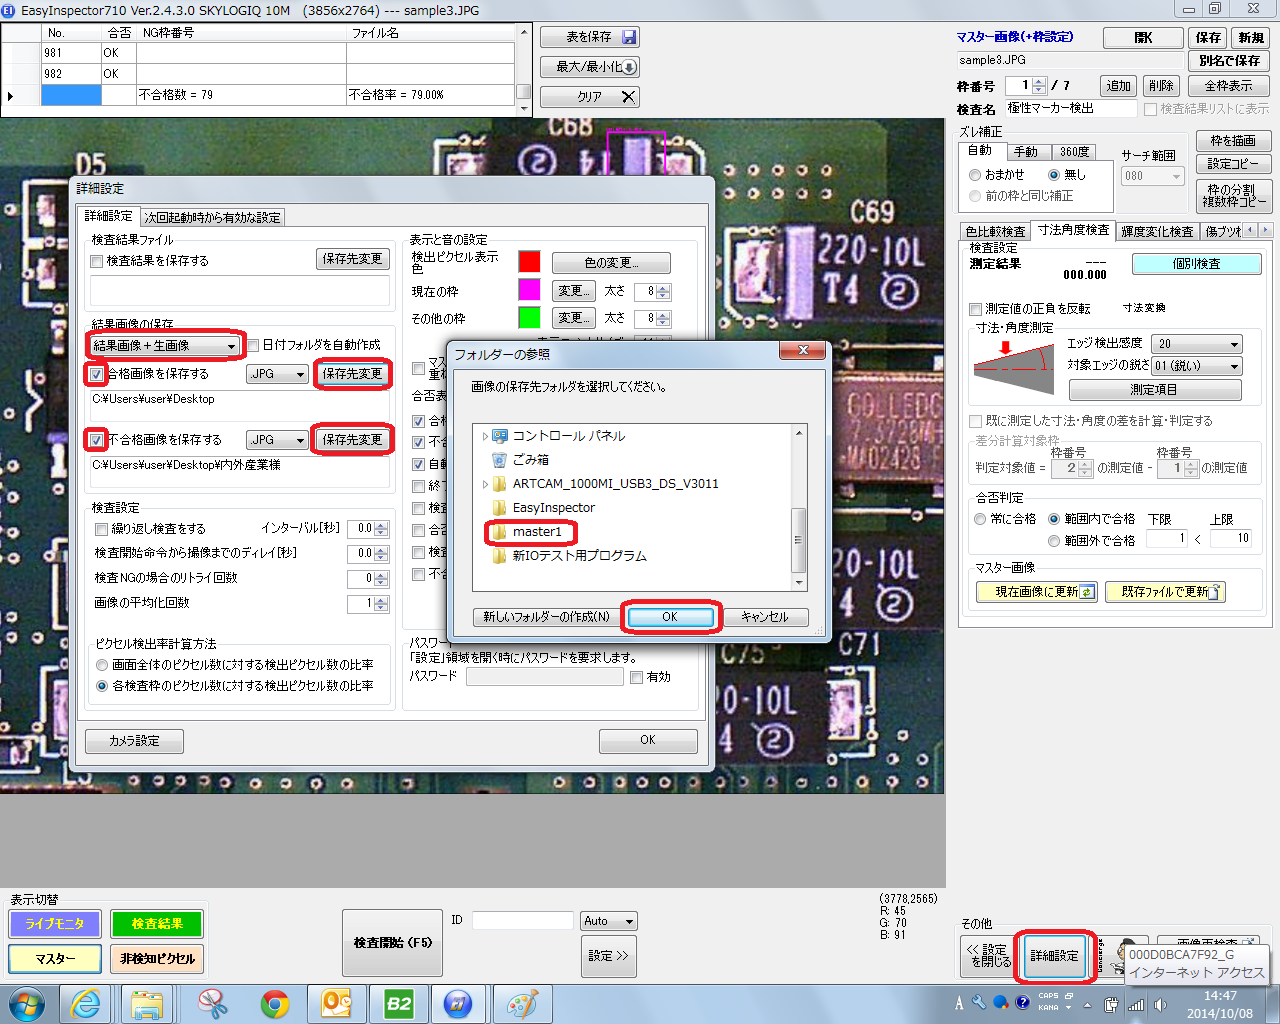Expand ARTCAM_1000MI folder tree node
The image size is (1280, 1024).
tap(485, 484)
